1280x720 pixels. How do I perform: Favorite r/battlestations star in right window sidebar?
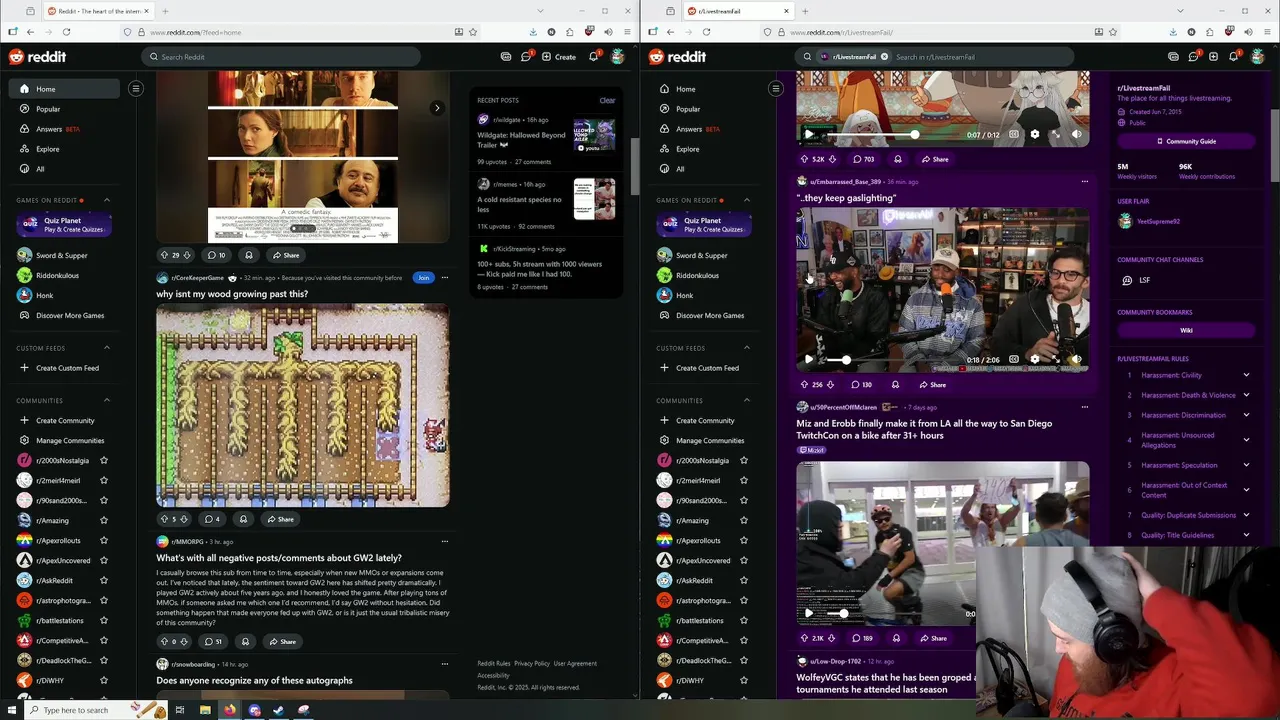pyautogui.click(x=744, y=620)
